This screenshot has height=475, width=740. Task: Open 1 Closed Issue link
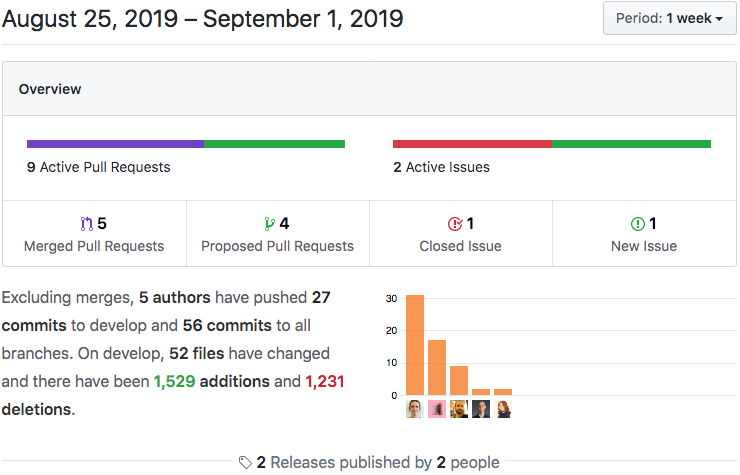point(461,234)
